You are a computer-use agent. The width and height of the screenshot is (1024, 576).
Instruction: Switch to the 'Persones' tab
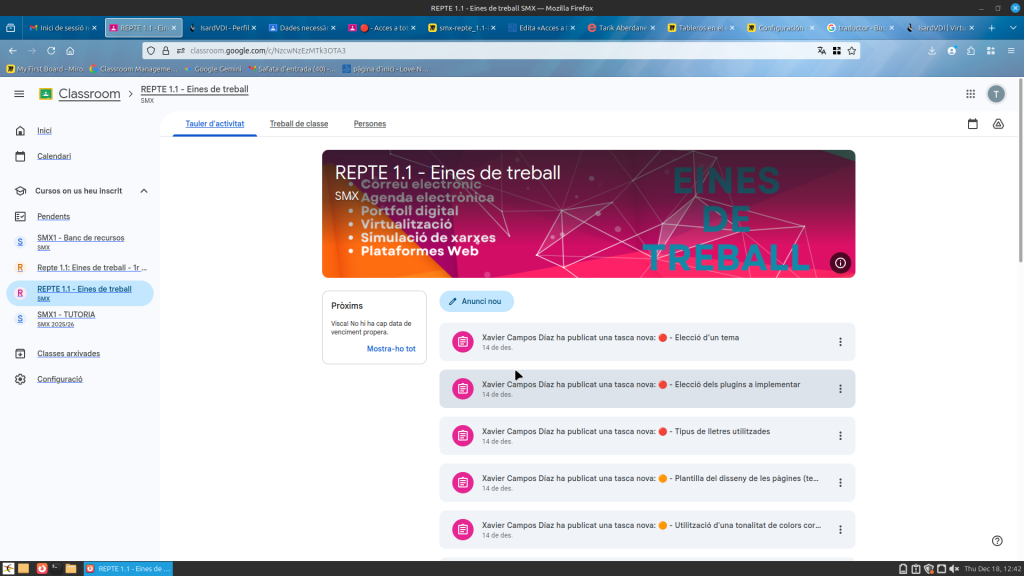[370, 124]
